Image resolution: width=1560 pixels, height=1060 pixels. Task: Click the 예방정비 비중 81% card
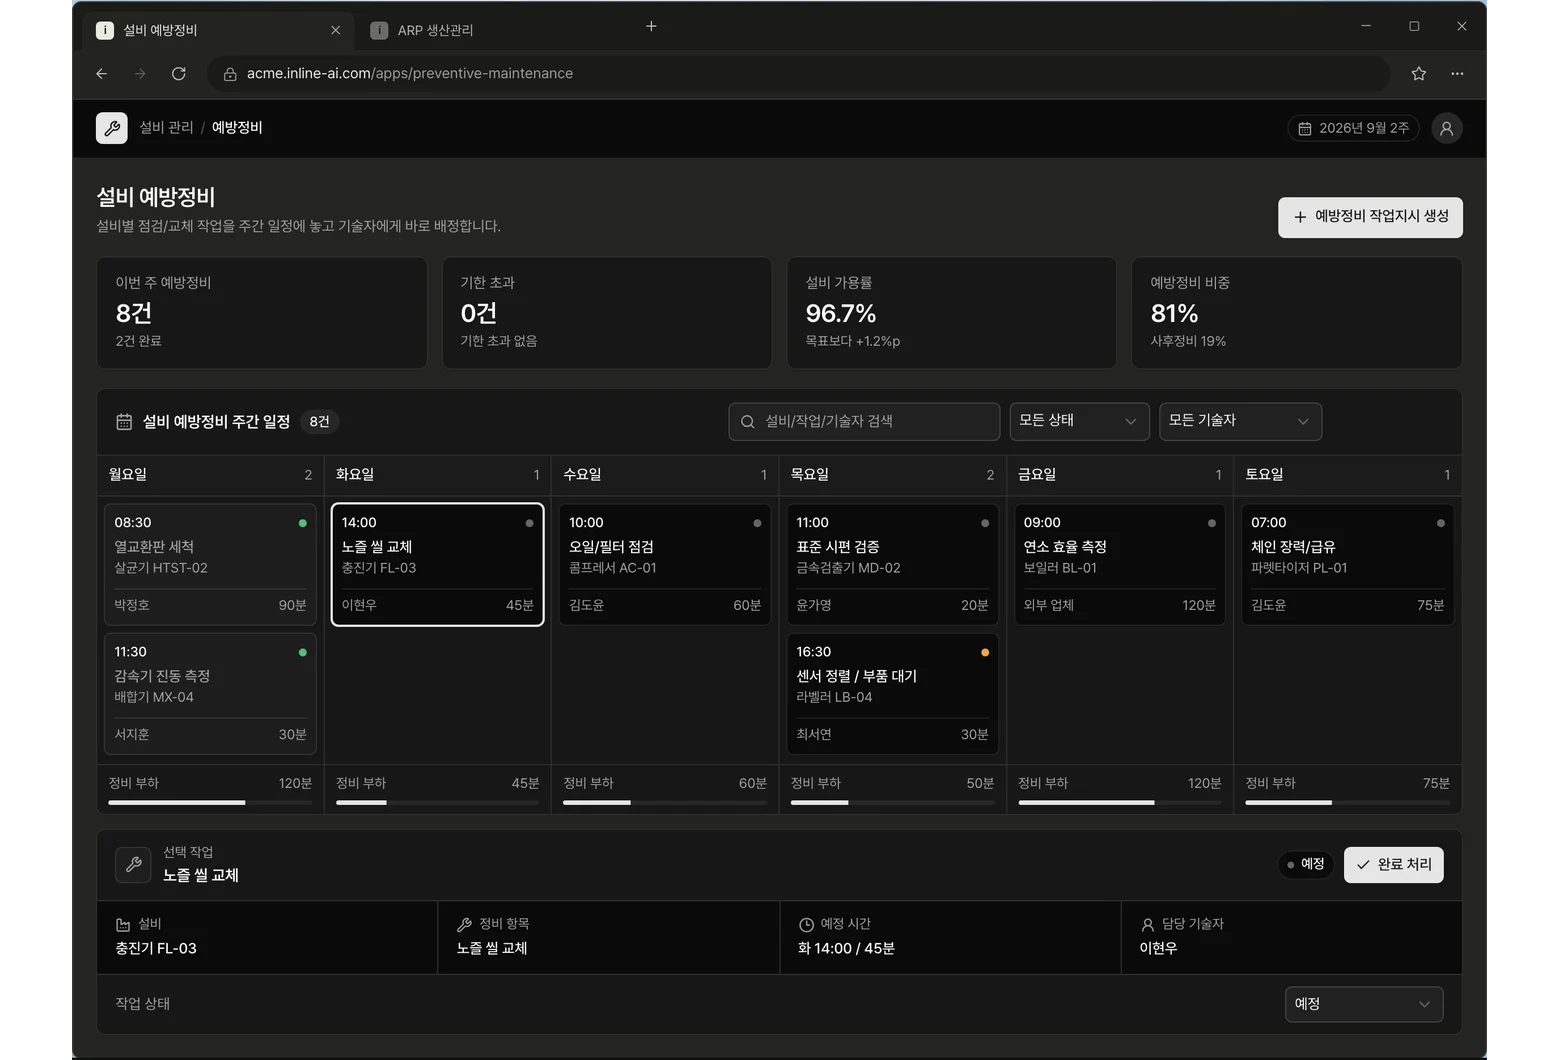coord(1296,313)
